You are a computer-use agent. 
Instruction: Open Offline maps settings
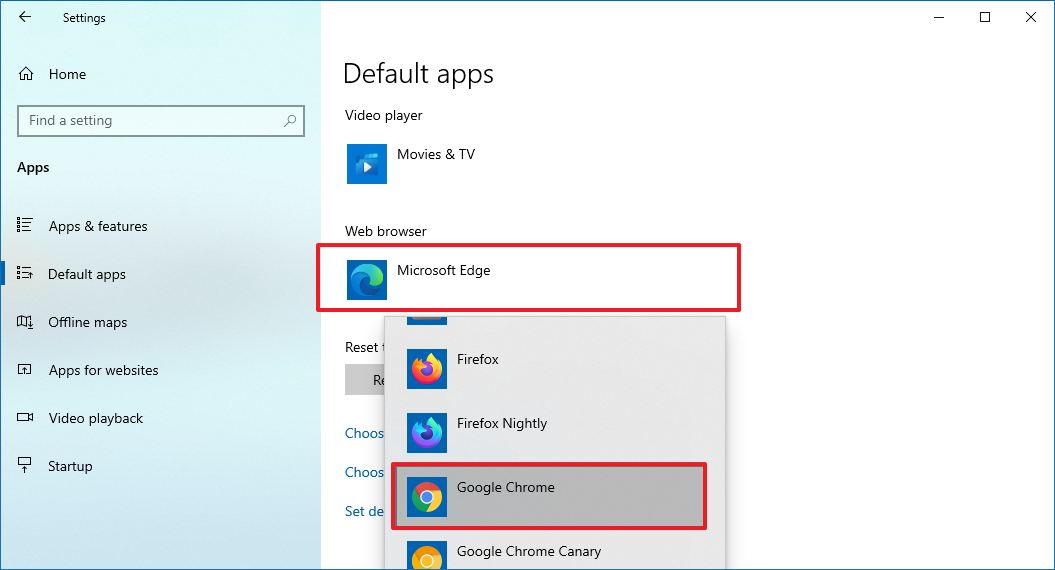click(87, 322)
